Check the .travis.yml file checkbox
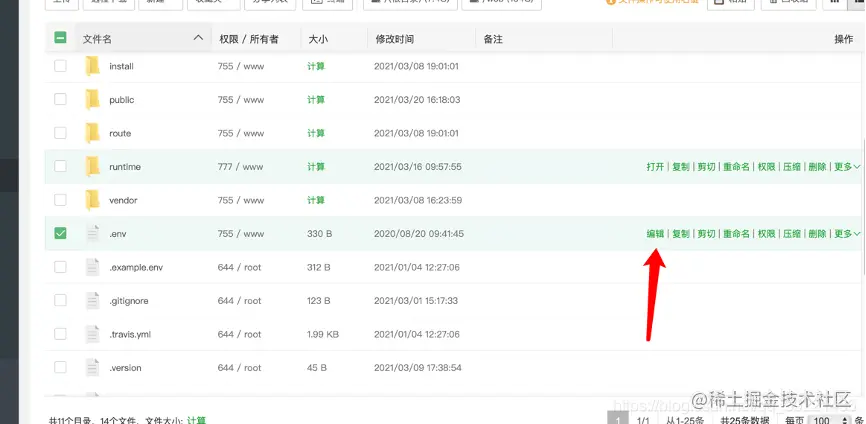The image size is (866, 424). [x=60, y=334]
